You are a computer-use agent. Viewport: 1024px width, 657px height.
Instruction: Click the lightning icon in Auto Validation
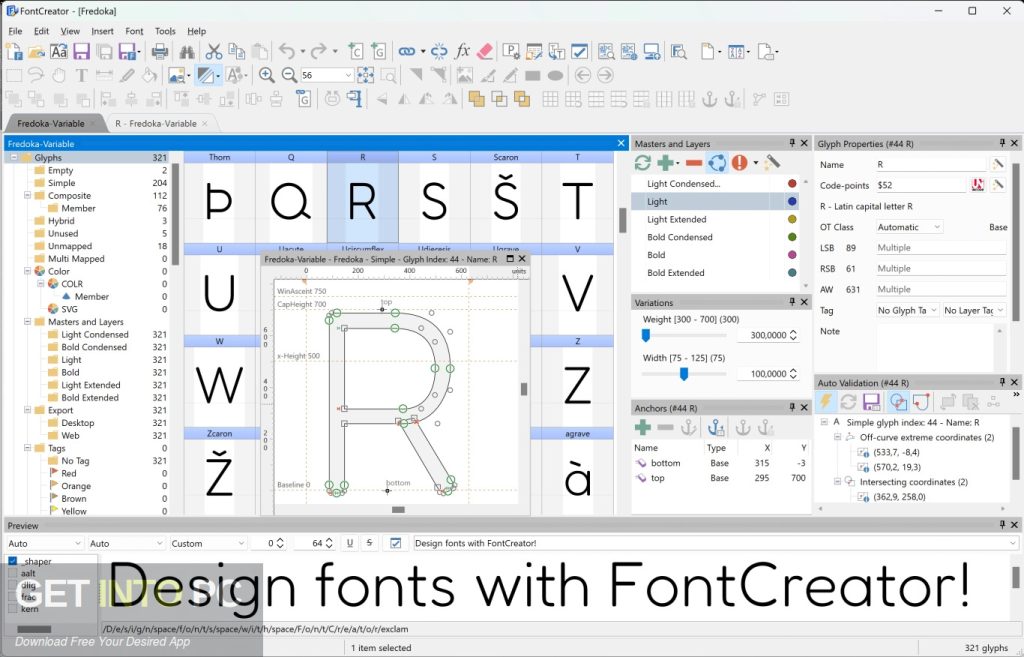[x=826, y=402]
